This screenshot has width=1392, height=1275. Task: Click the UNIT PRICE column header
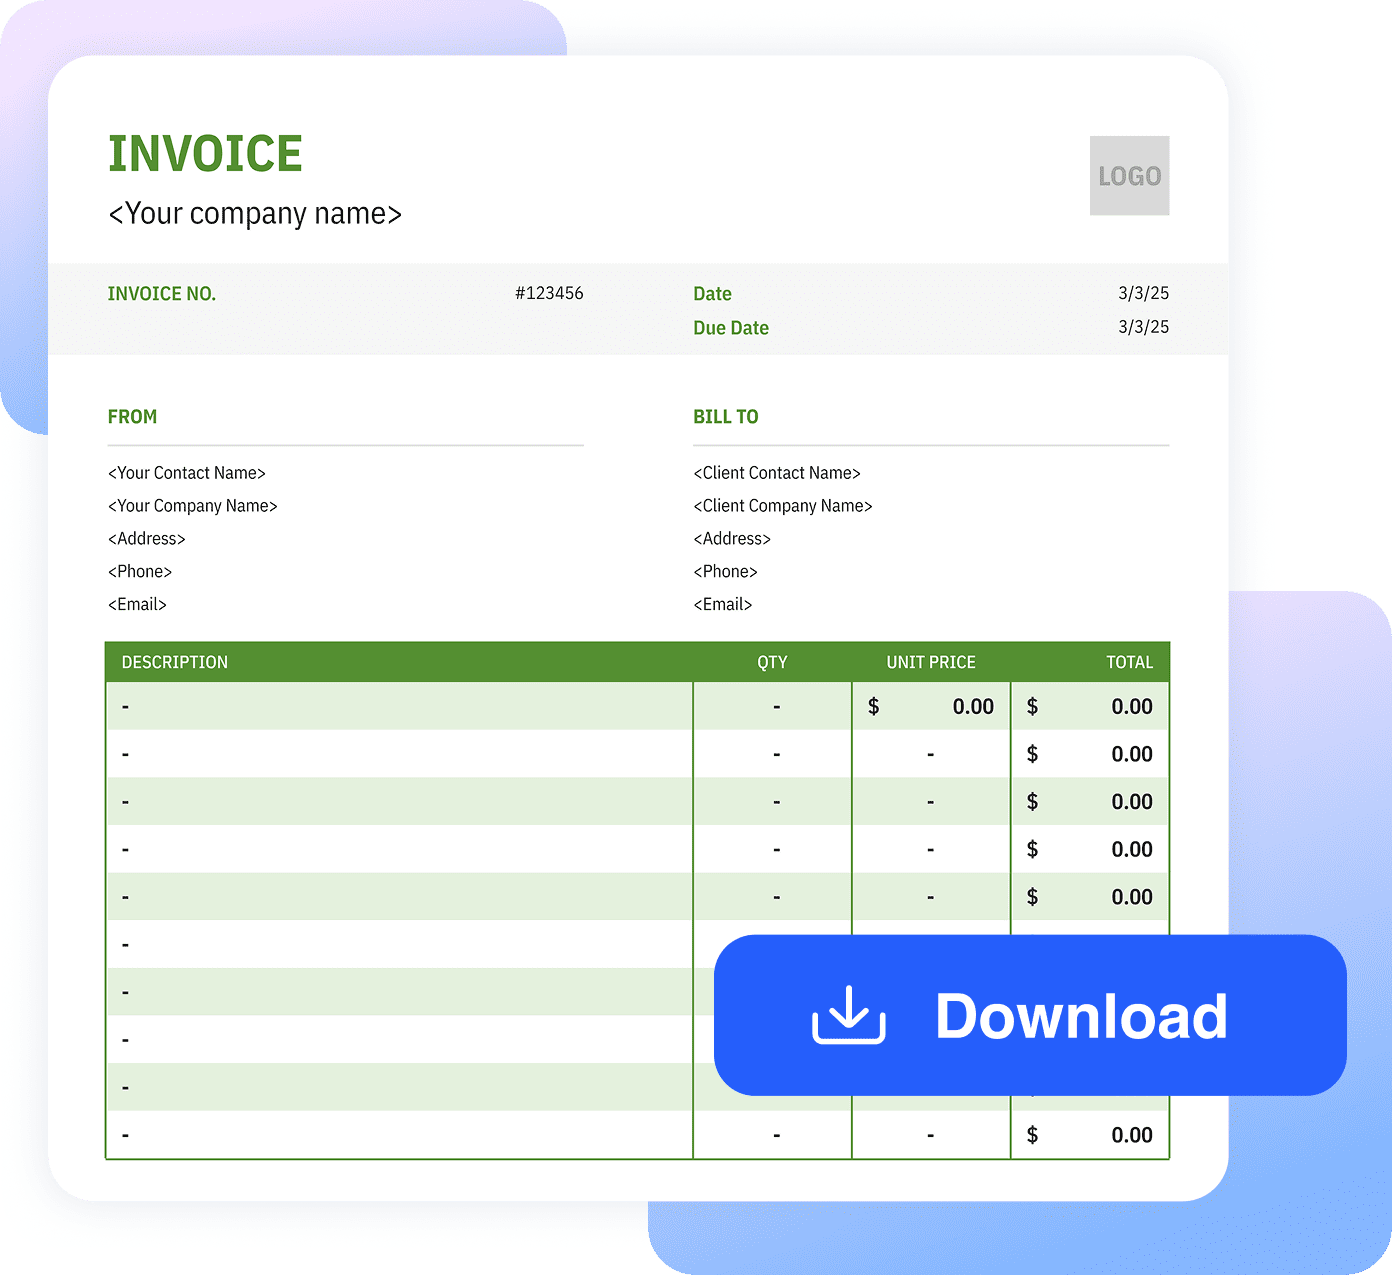[x=931, y=662]
